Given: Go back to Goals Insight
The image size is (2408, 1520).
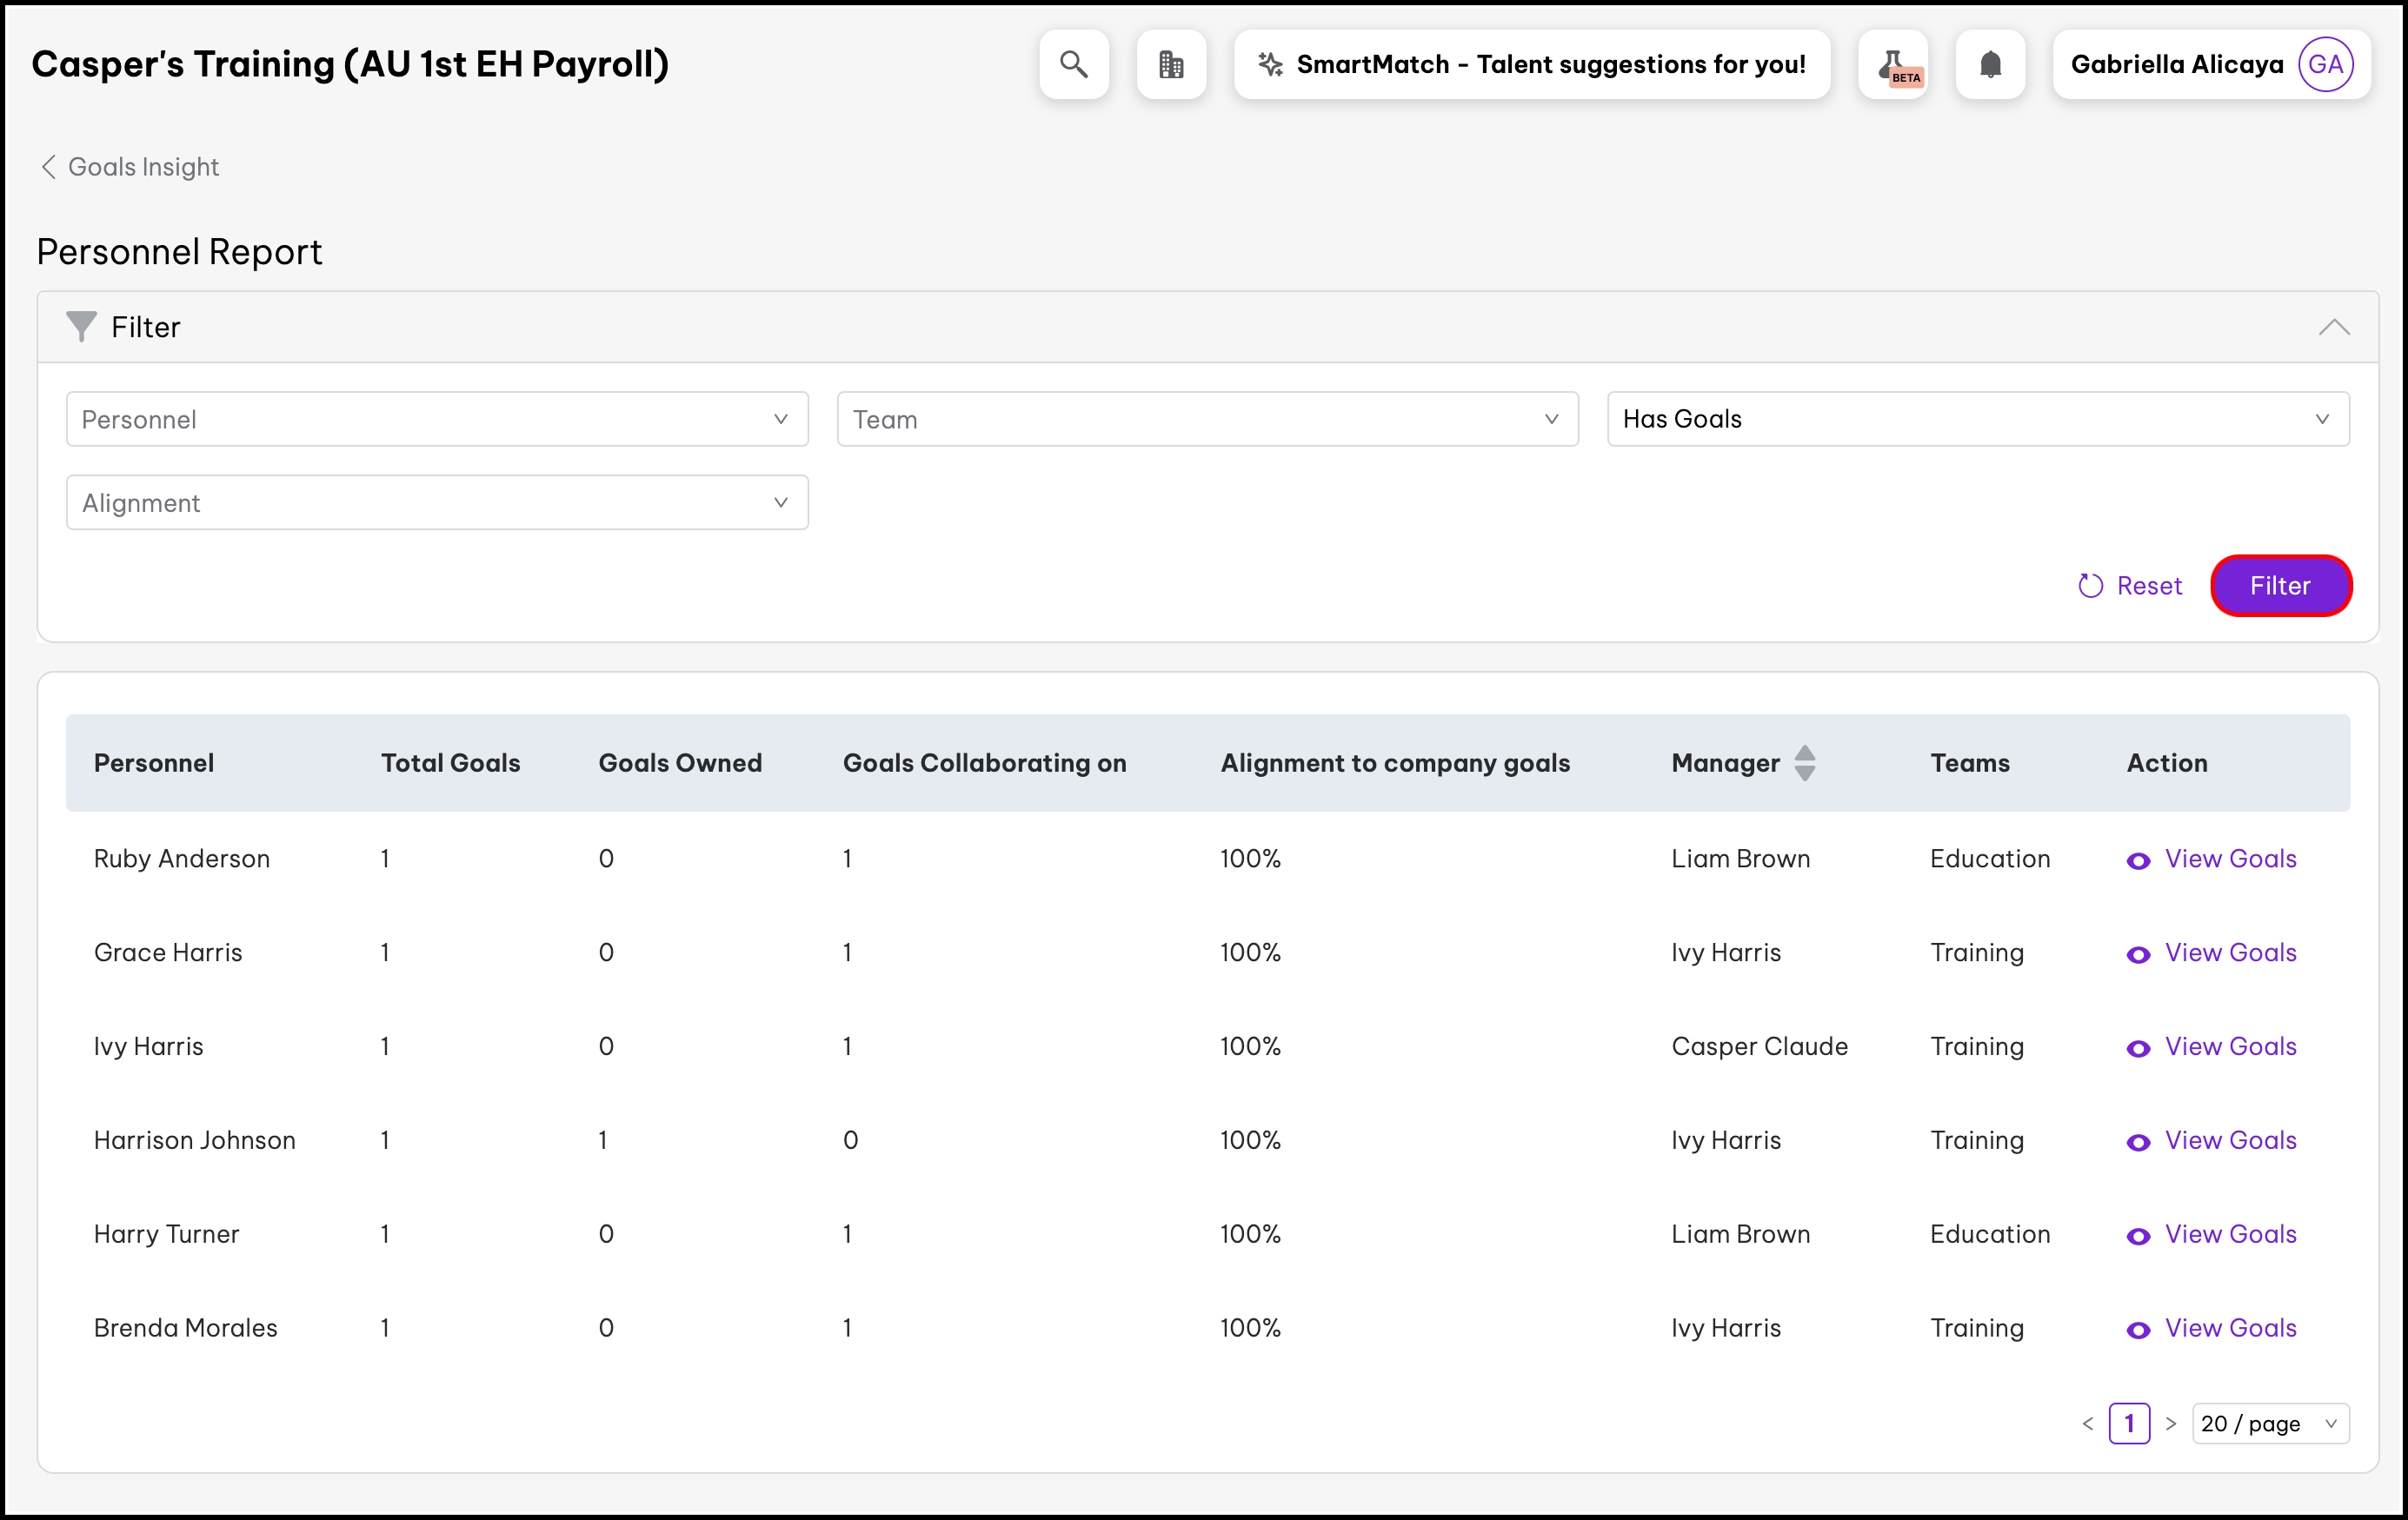Looking at the screenshot, I should (x=130, y=167).
